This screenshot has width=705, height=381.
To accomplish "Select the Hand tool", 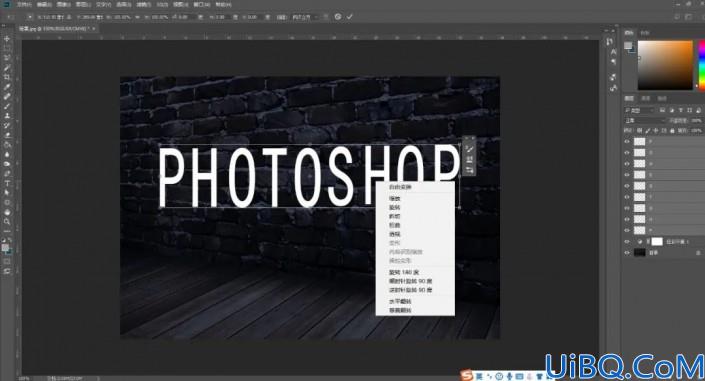I will [x=7, y=212].
